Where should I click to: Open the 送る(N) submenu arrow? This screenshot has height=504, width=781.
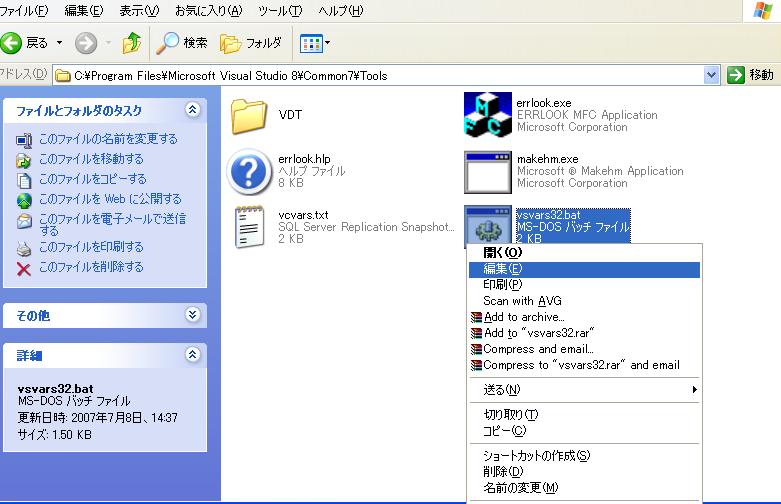tap(694, 389)
